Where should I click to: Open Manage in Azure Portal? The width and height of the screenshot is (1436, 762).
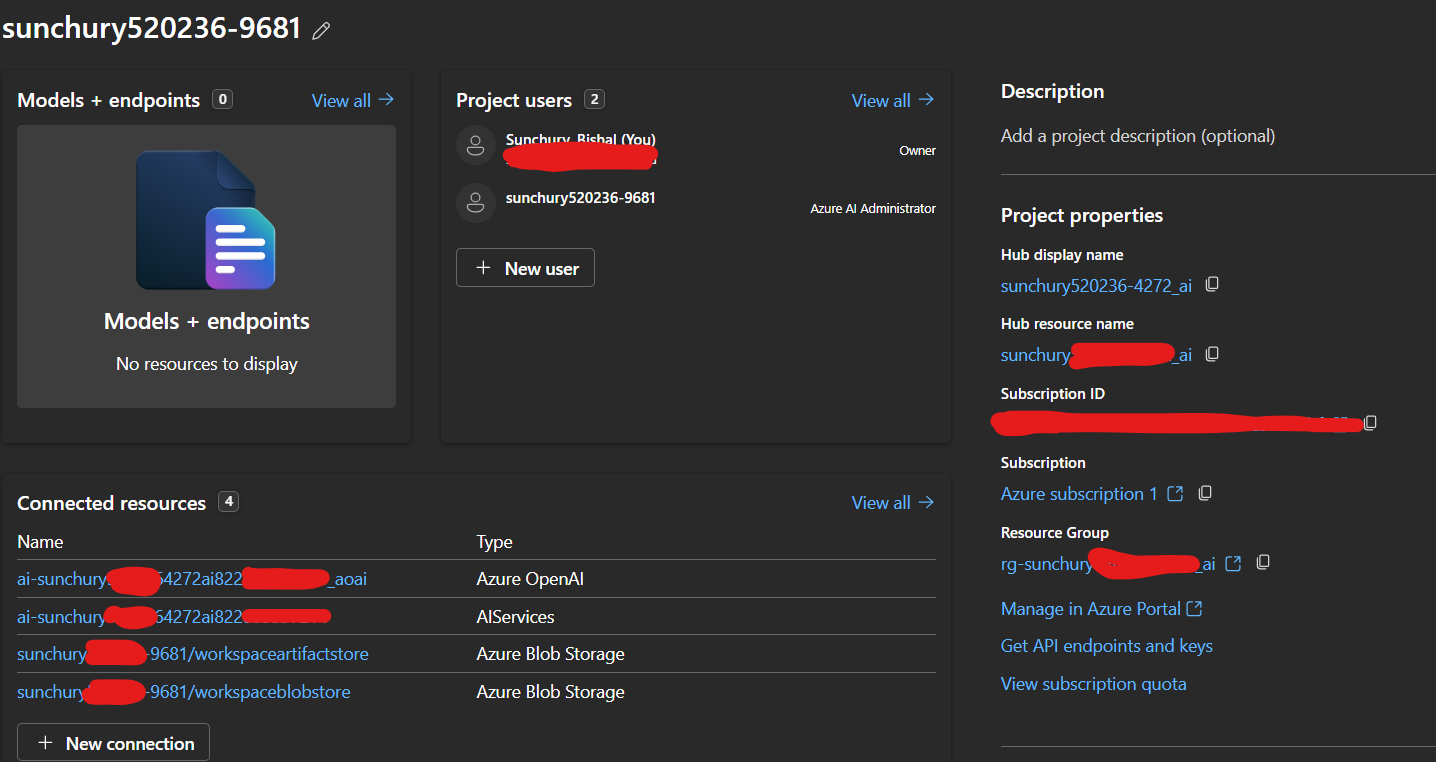[1102, 609]
